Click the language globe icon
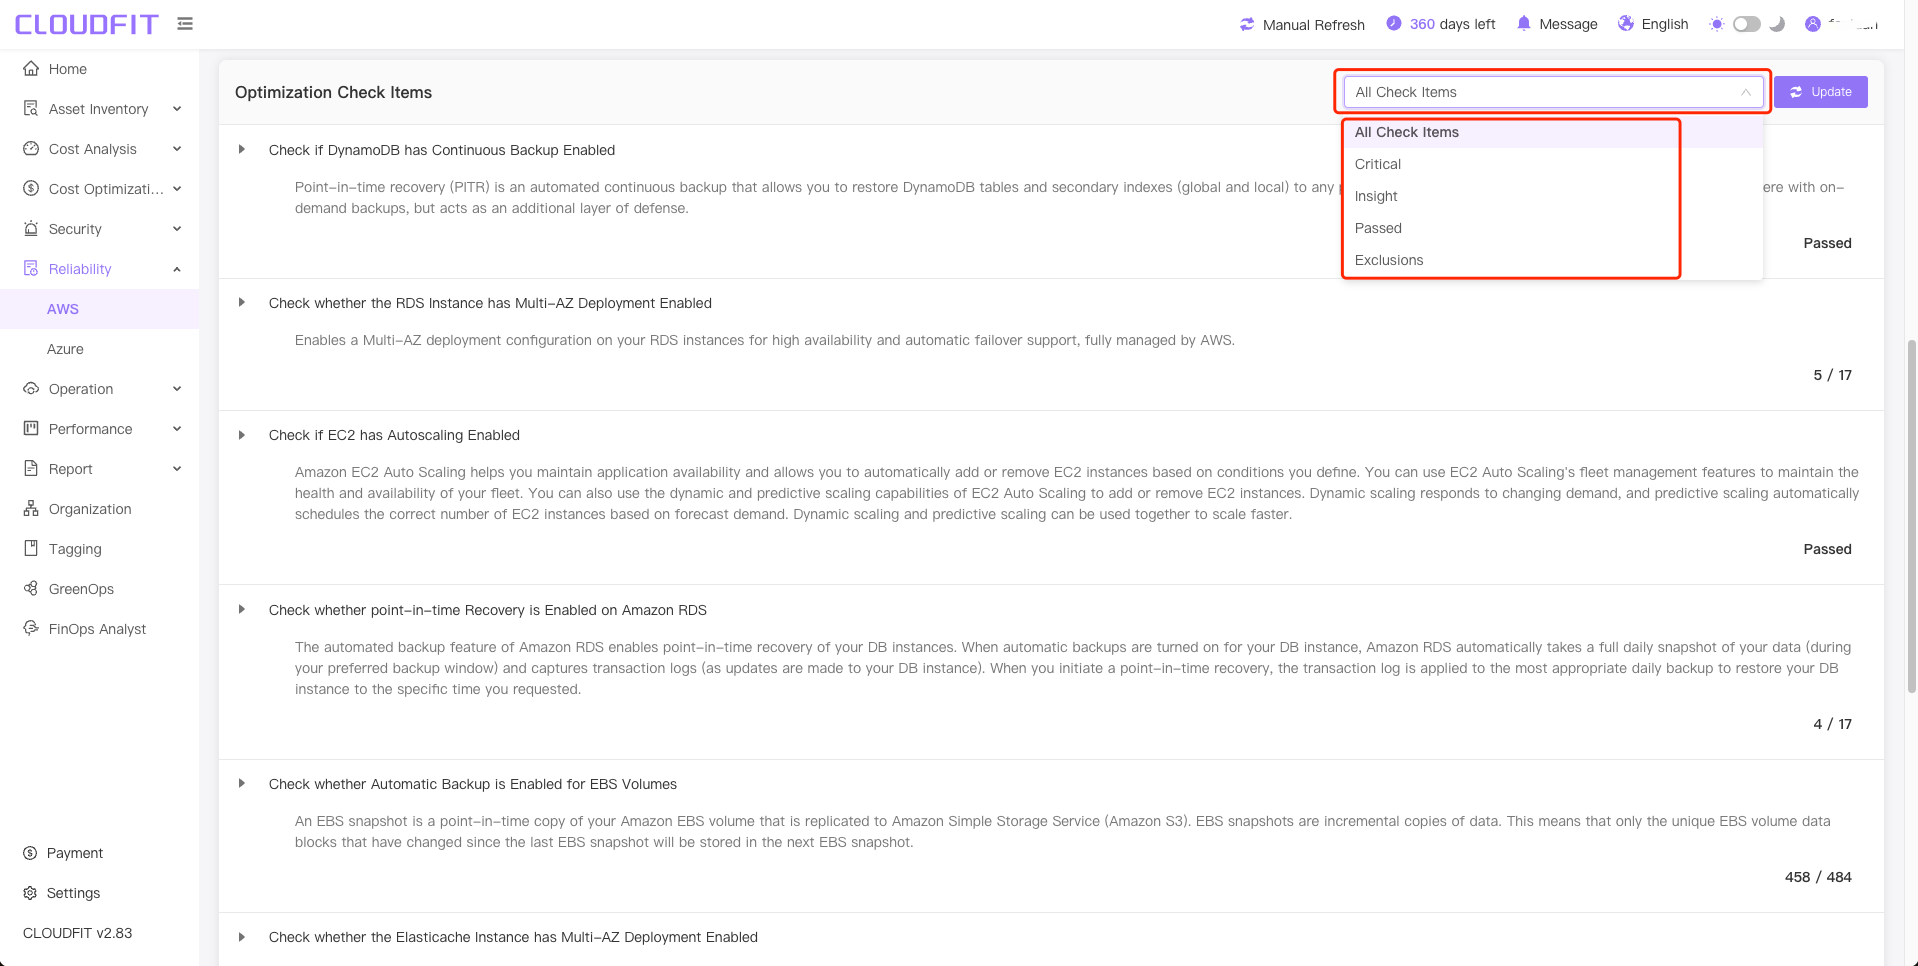 coord(1626,23)
